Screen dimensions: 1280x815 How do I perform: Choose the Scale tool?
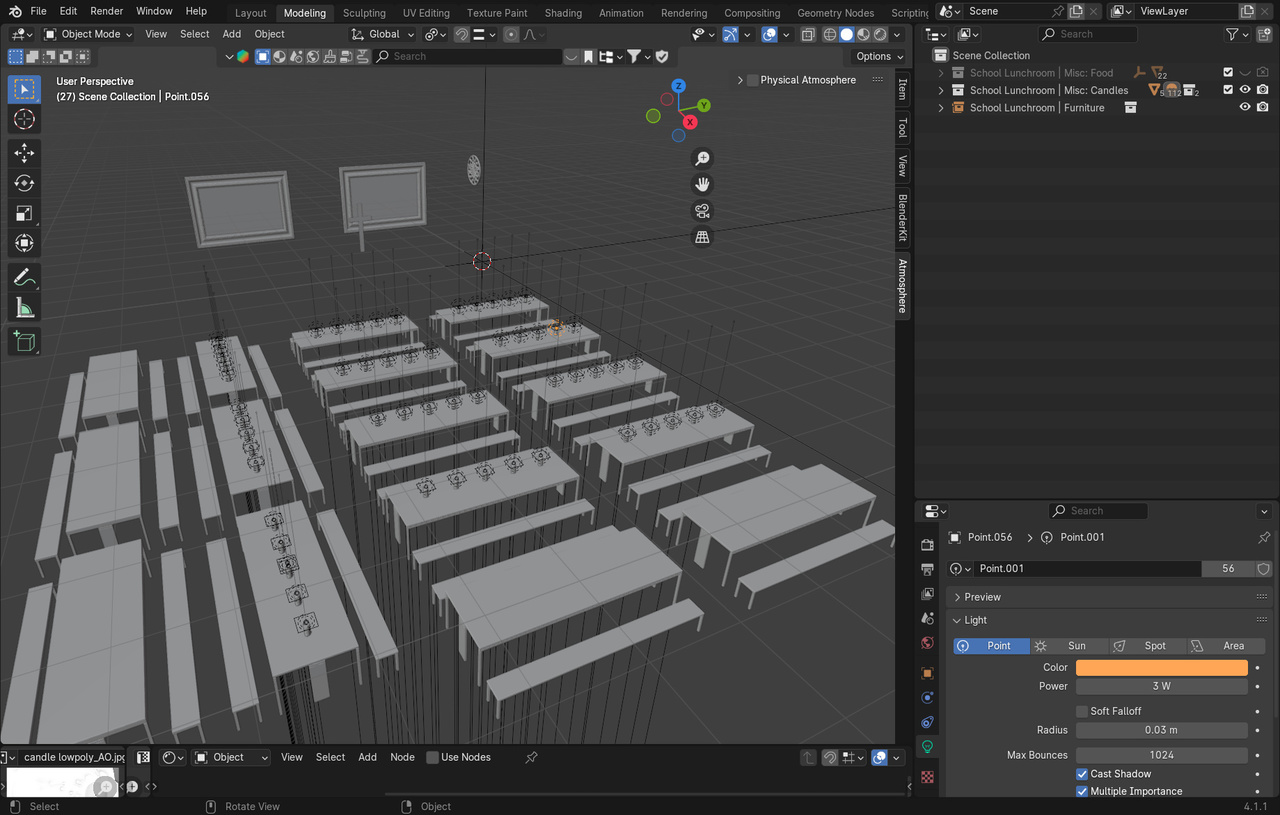pos(25,213)
